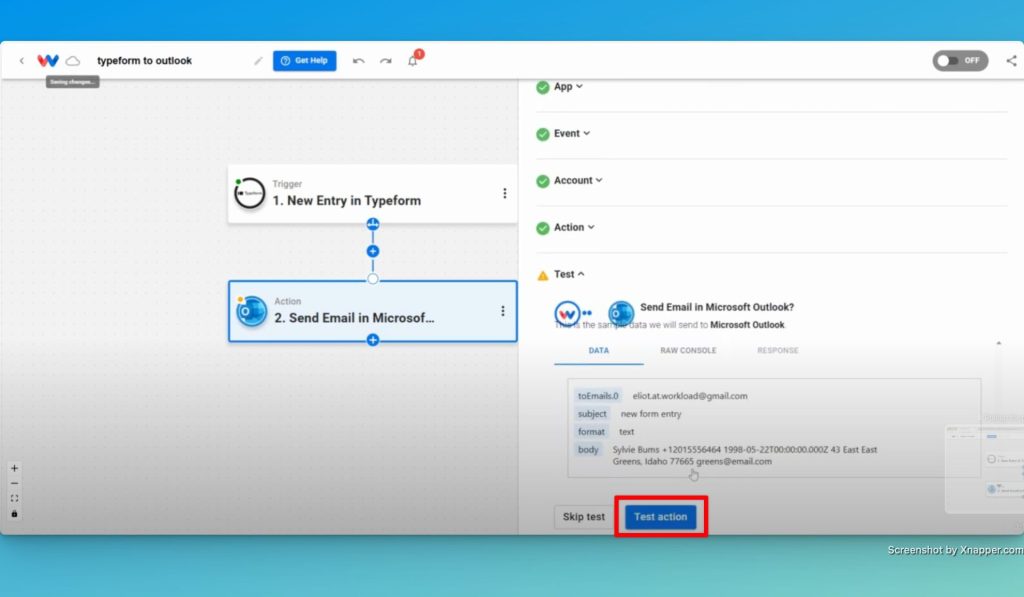The width and height of the screenshot is (1024, 597).
Task: Click the Outlook icon in Test header
Action: tap(621, 314)
